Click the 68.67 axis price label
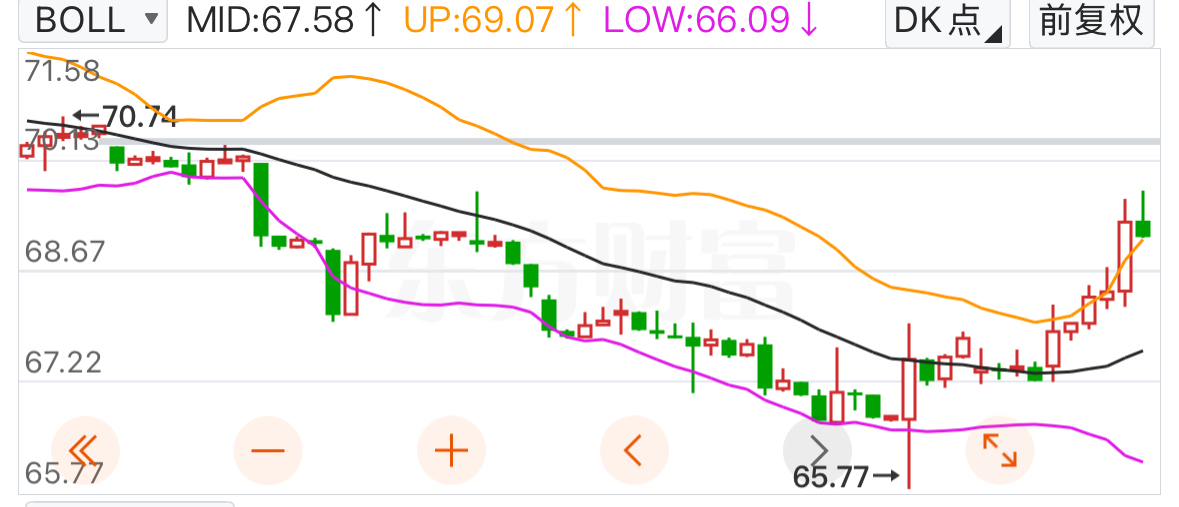 tap(65, 252)
